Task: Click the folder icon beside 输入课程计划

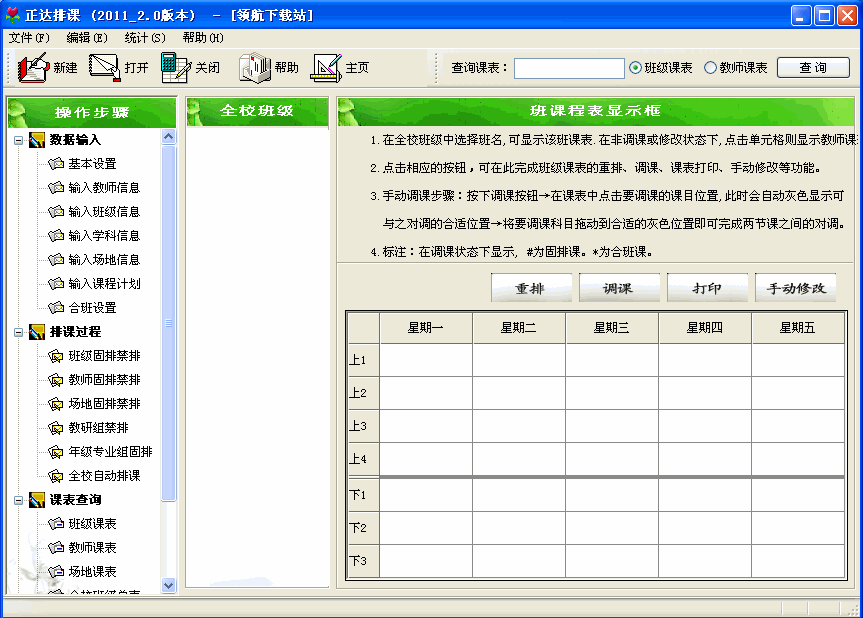Action: click(56, 283)
